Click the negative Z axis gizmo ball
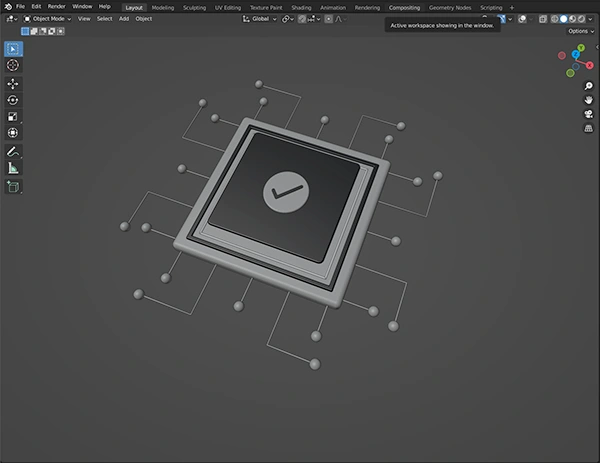The image size is (600, 463). (x=576, y=67)
